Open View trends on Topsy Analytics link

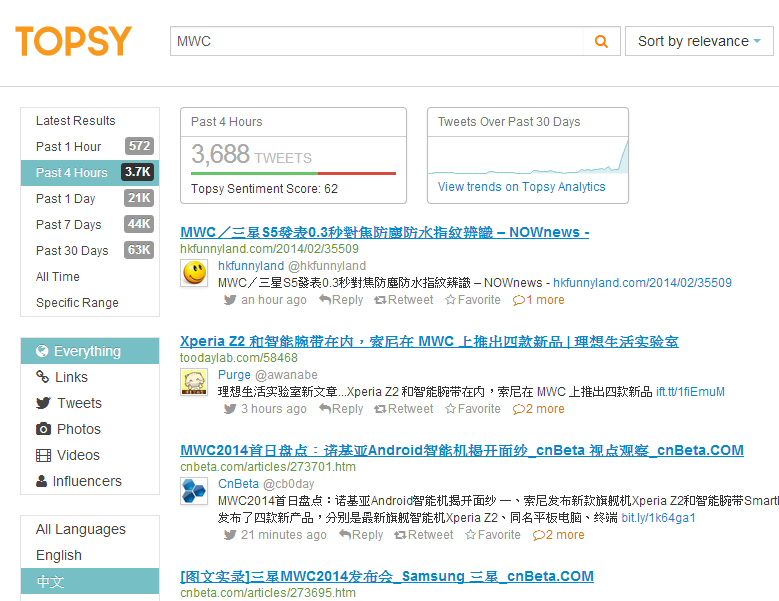point(521,187)
